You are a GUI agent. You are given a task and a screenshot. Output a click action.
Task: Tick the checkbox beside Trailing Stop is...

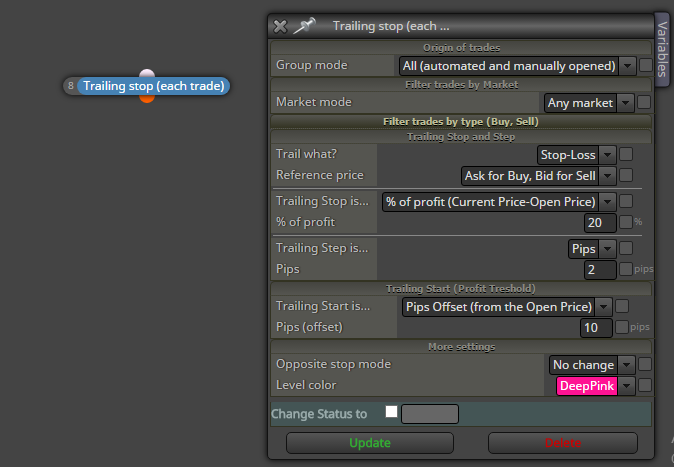(x=626, y=201)
